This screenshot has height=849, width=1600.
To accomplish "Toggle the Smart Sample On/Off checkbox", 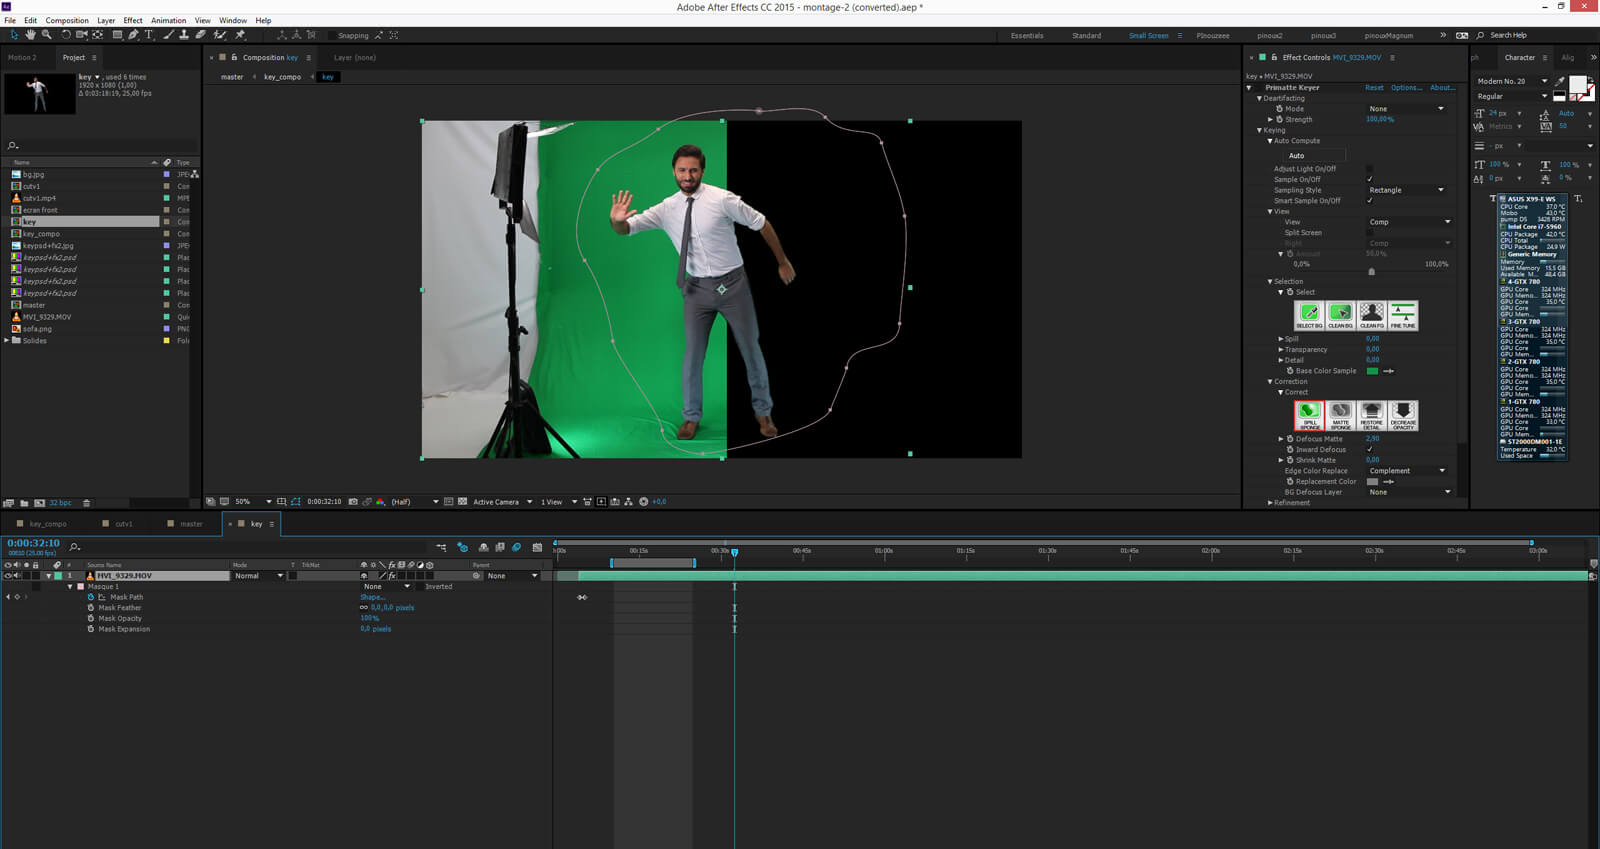I will (x=1370, y=200).
